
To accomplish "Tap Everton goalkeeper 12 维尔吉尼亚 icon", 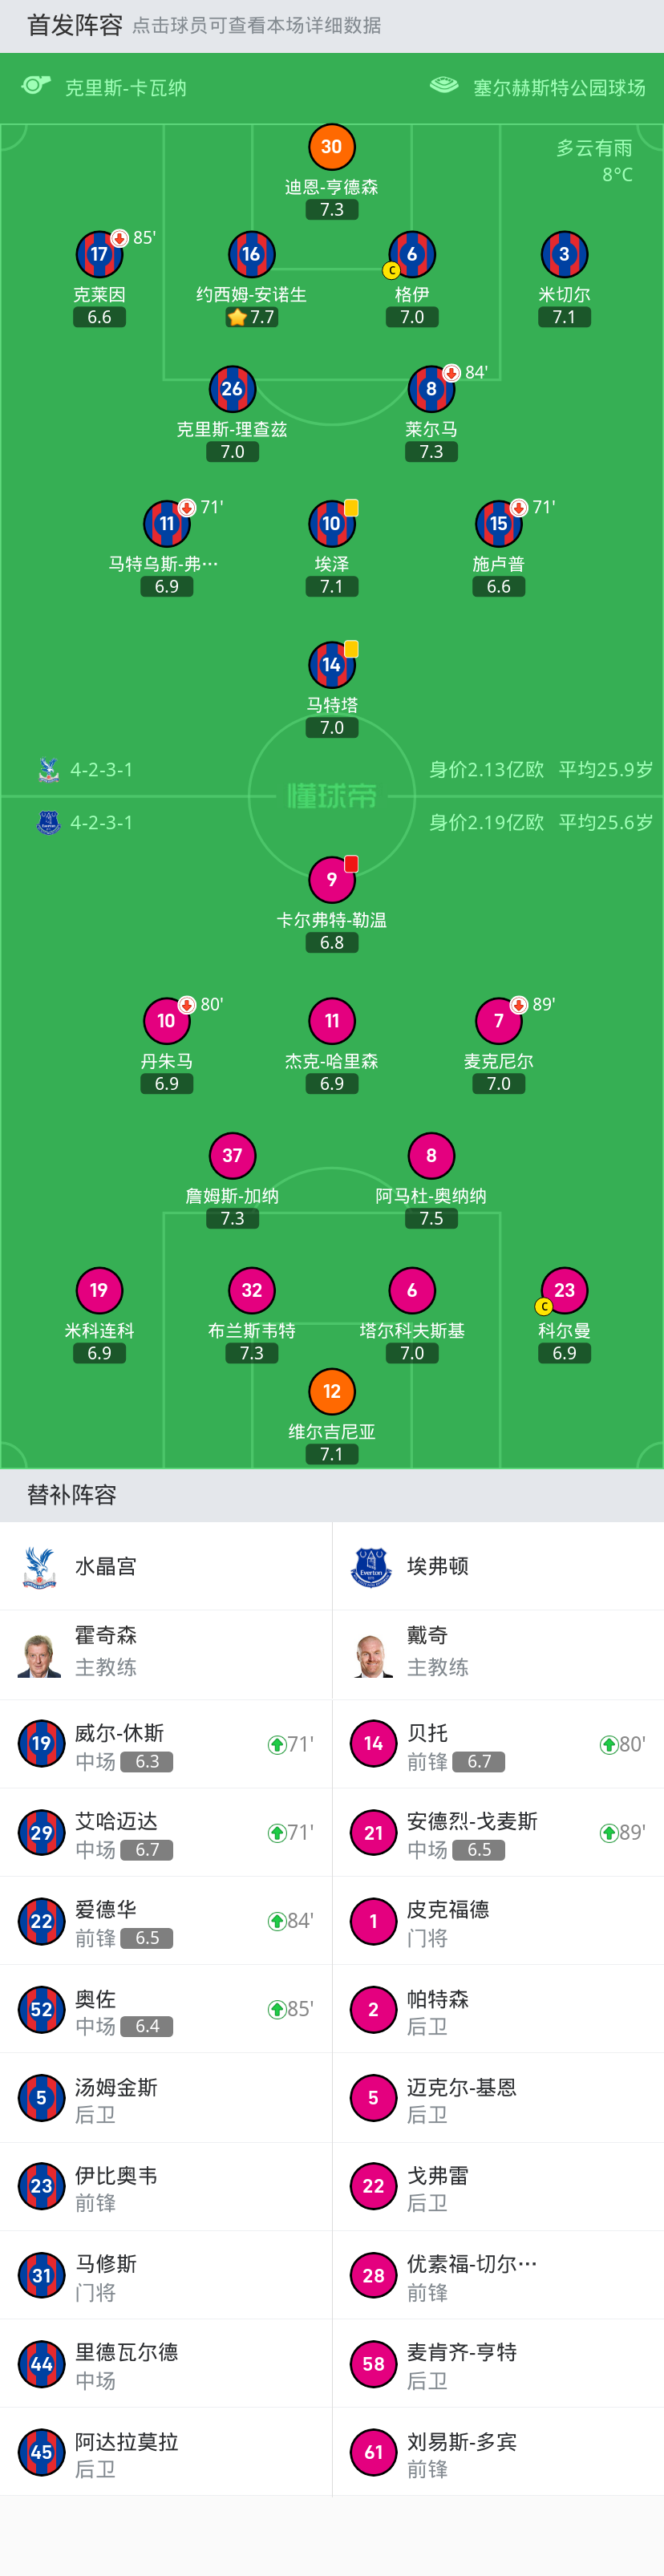I will pos(331,1392).
